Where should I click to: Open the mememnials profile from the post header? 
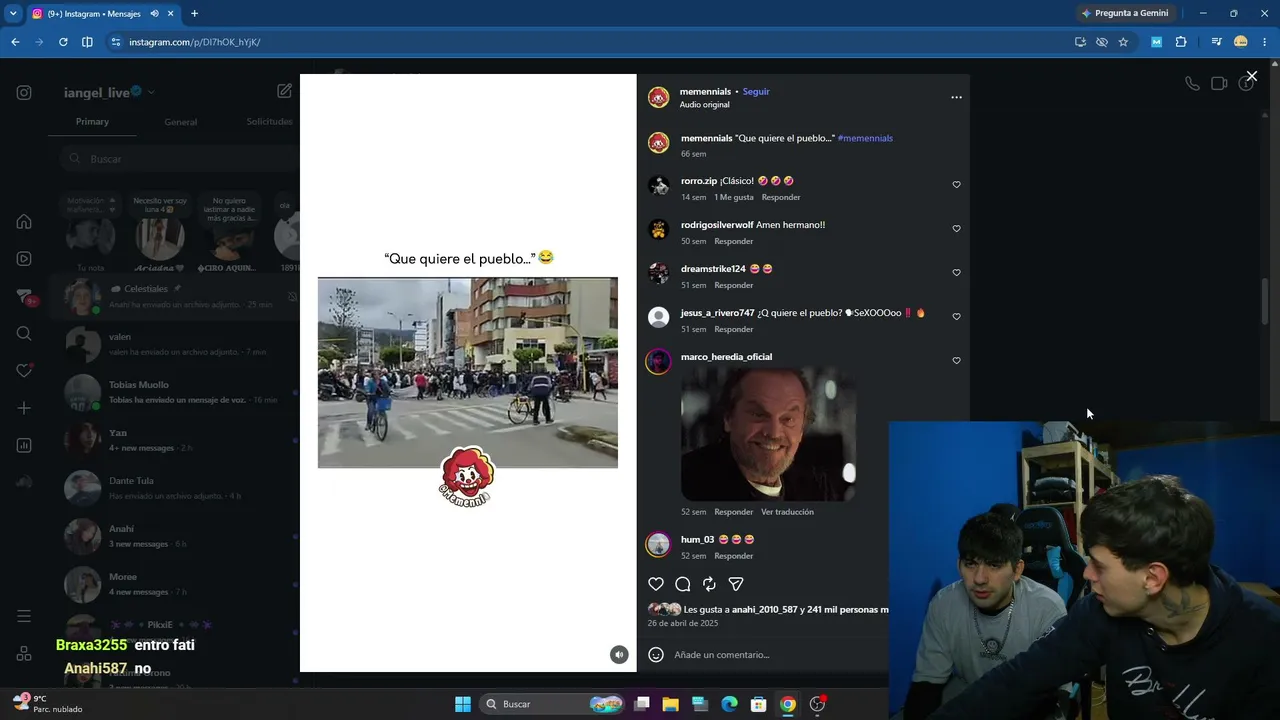pyautogui.click(x=705, y=92)
